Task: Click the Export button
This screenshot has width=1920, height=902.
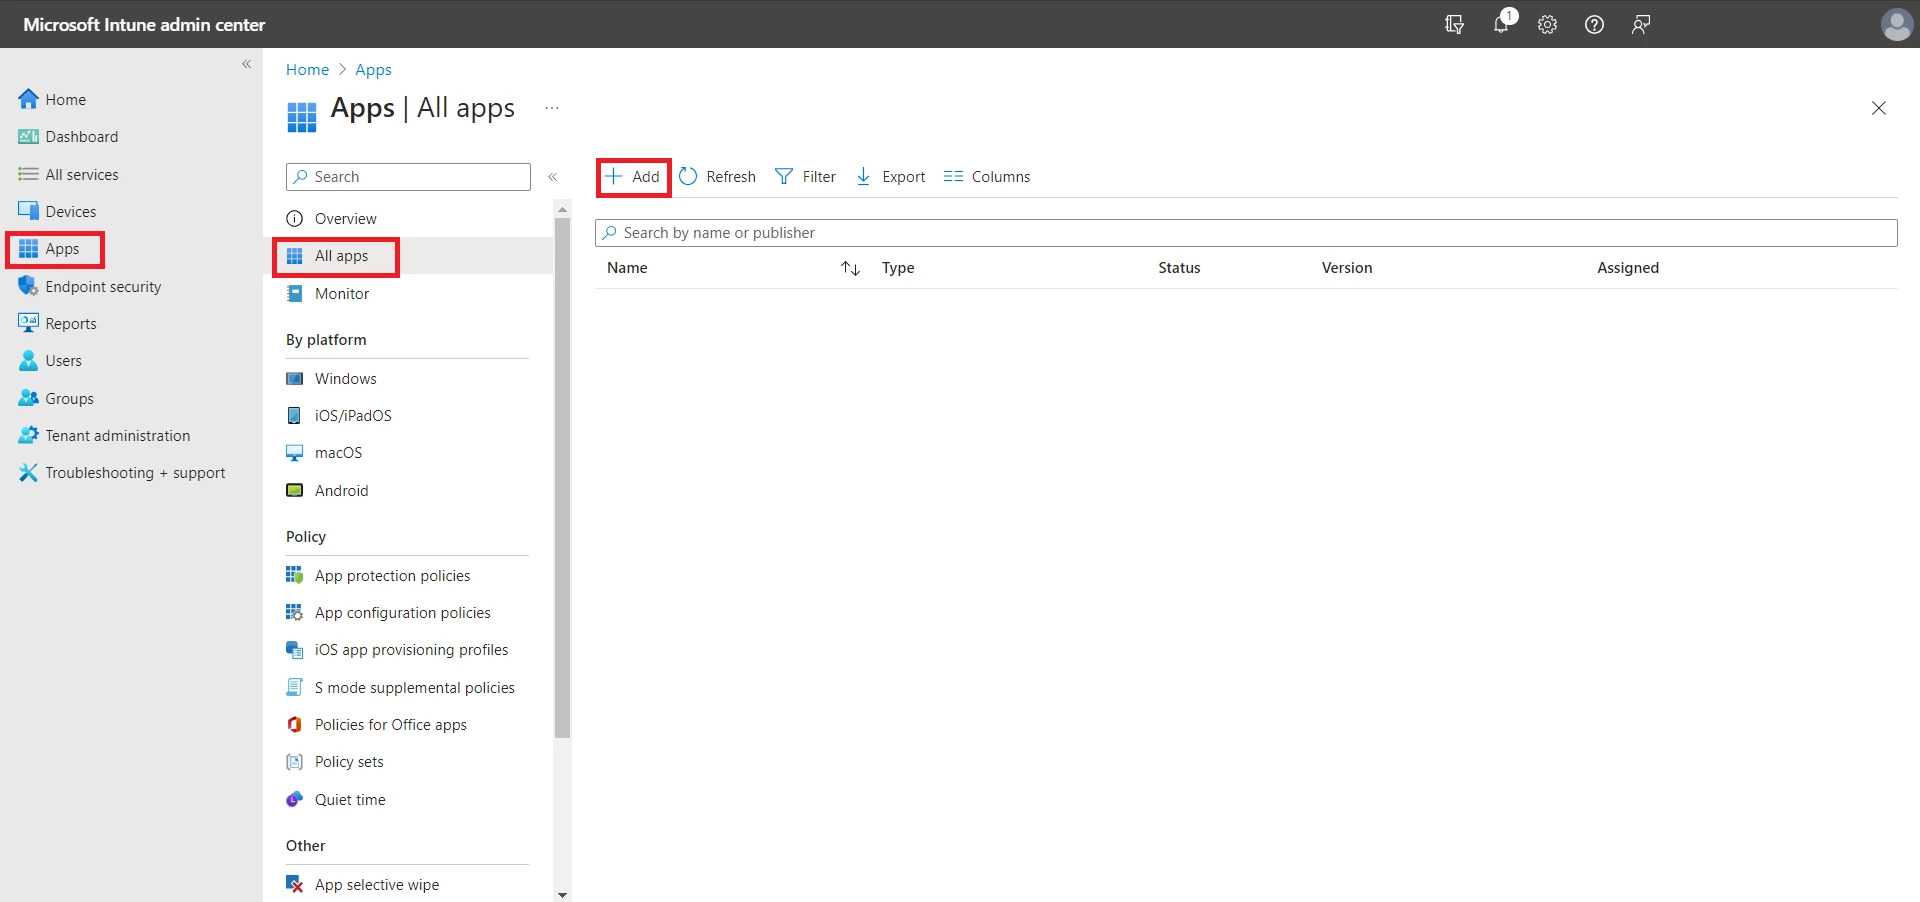Action: pos(891,177)
